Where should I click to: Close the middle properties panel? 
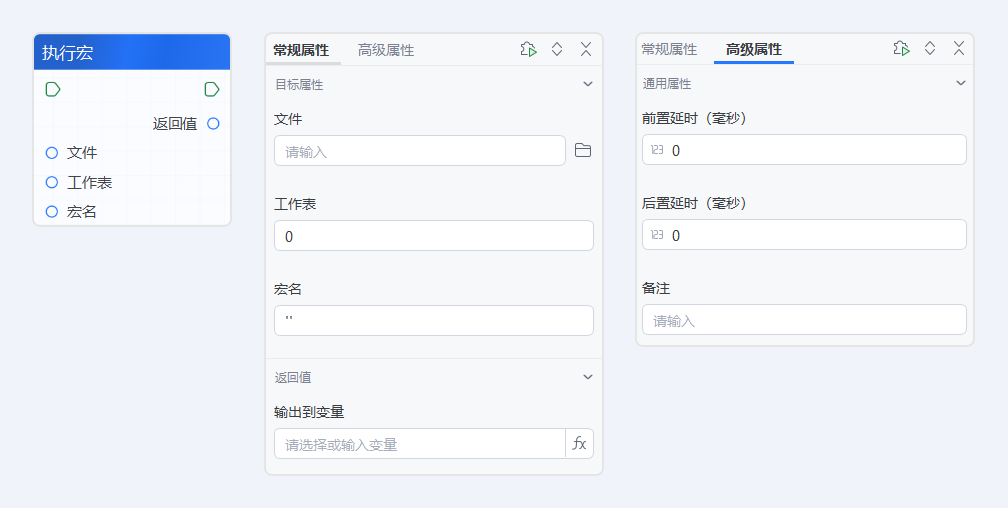(586, 50)
